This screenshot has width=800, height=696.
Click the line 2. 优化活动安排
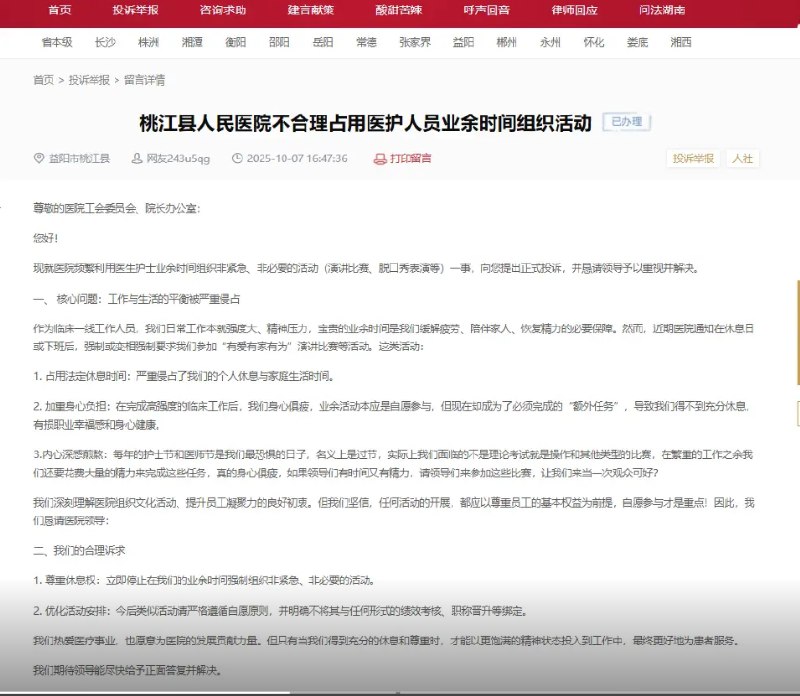[281, 611]
